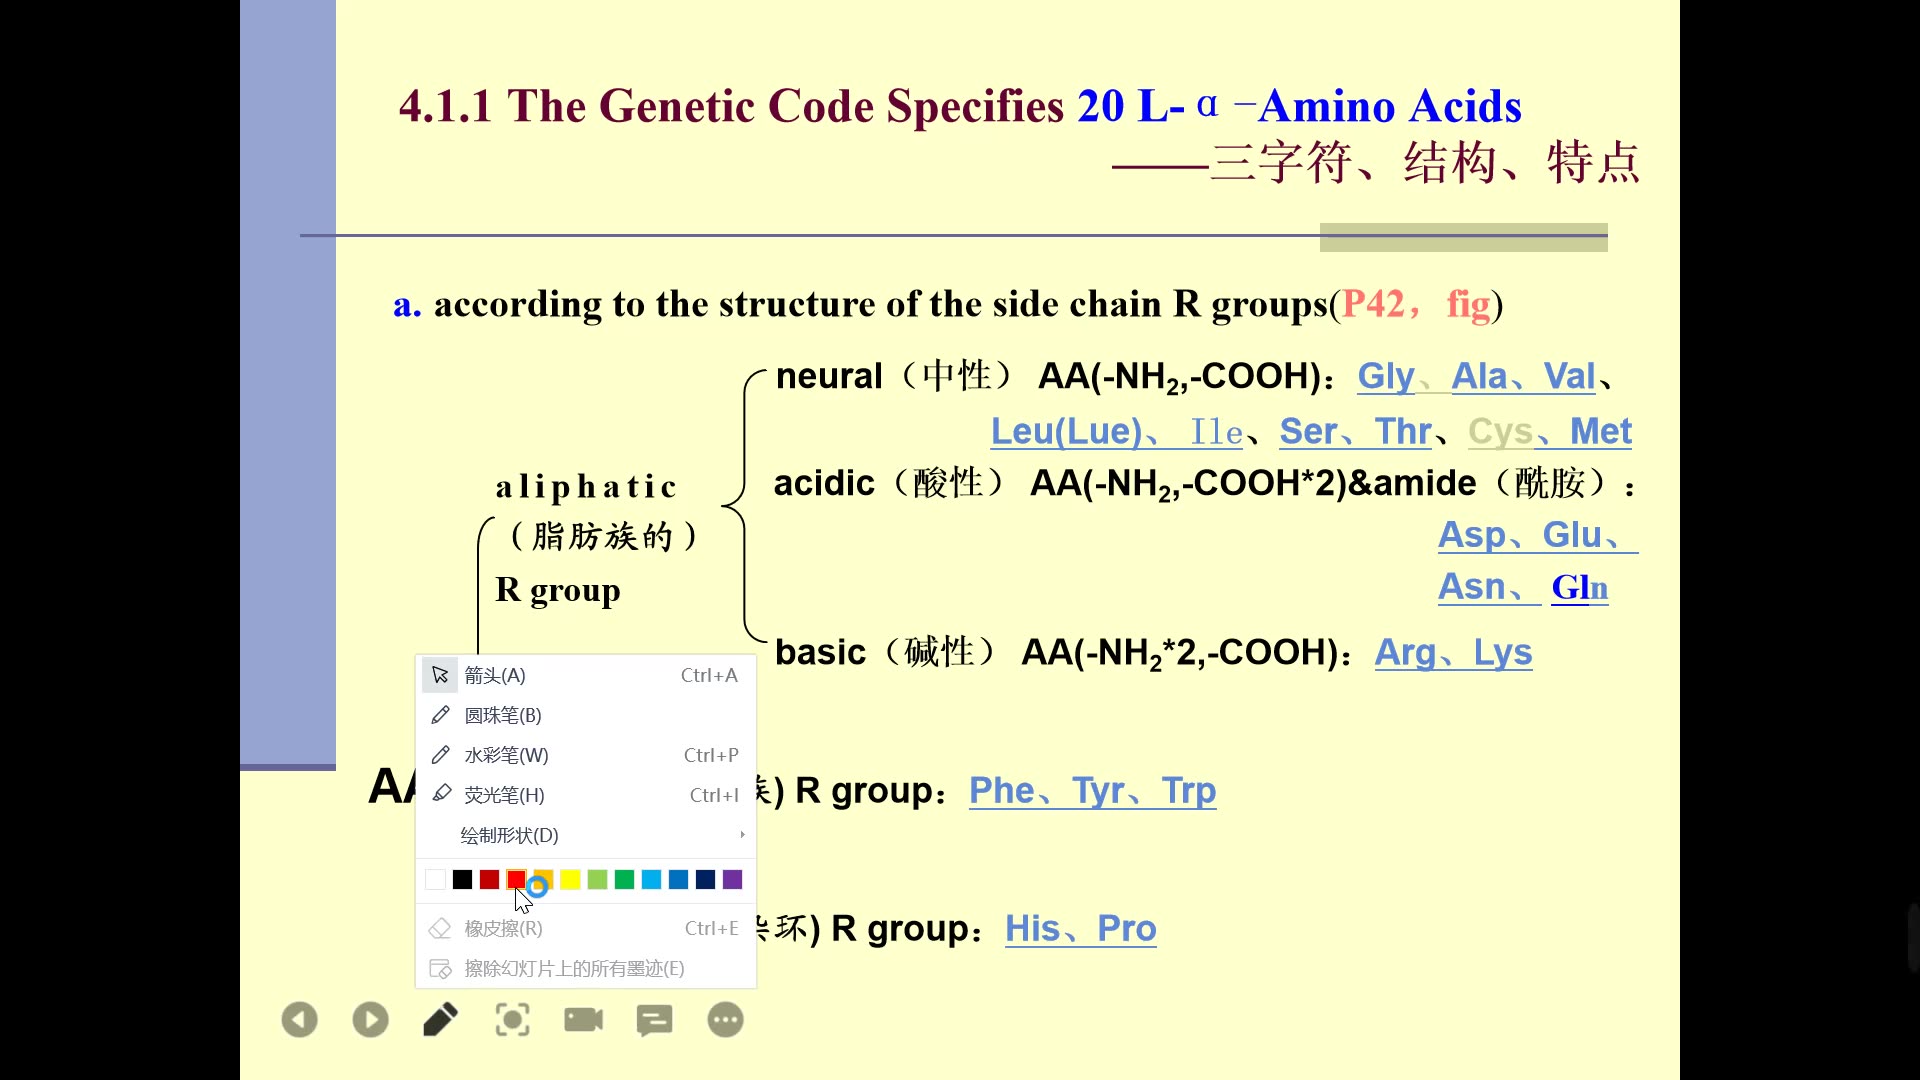Select the 橡皮擦(R) eraser entry
1920x1080 pixels.
point(585,928)
